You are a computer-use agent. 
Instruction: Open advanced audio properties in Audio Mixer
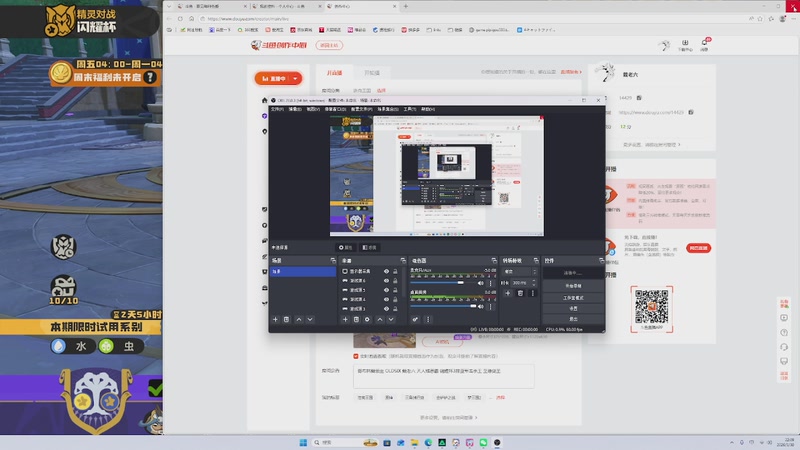(x=415, y=319)
